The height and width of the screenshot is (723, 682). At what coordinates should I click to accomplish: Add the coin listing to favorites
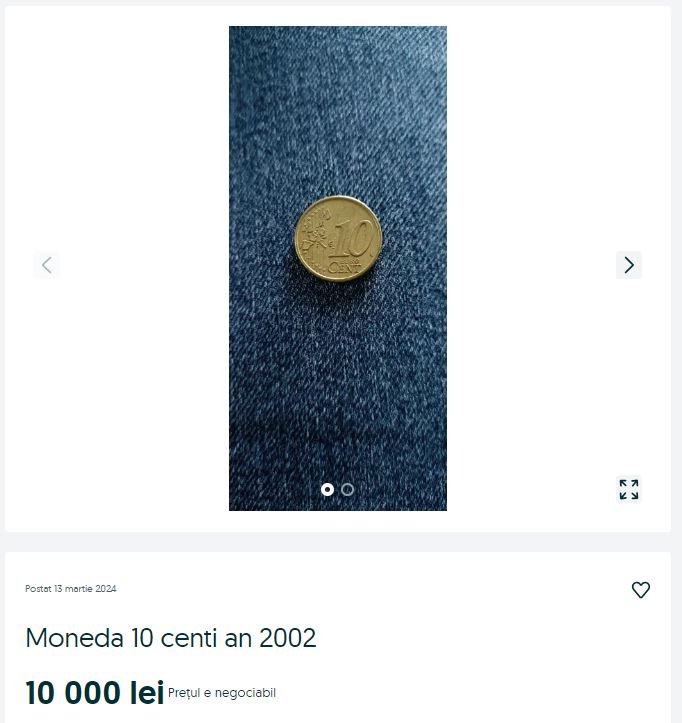640,590
